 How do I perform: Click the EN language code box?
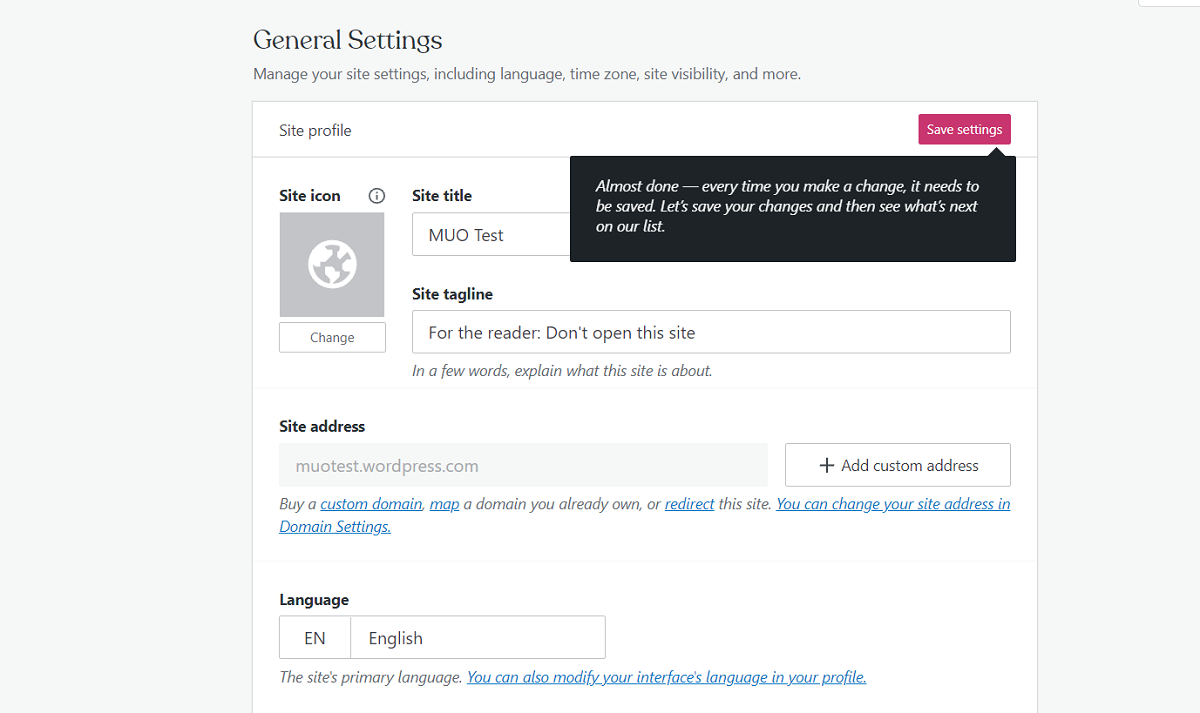pyautogui.click(x=314, y=637)
